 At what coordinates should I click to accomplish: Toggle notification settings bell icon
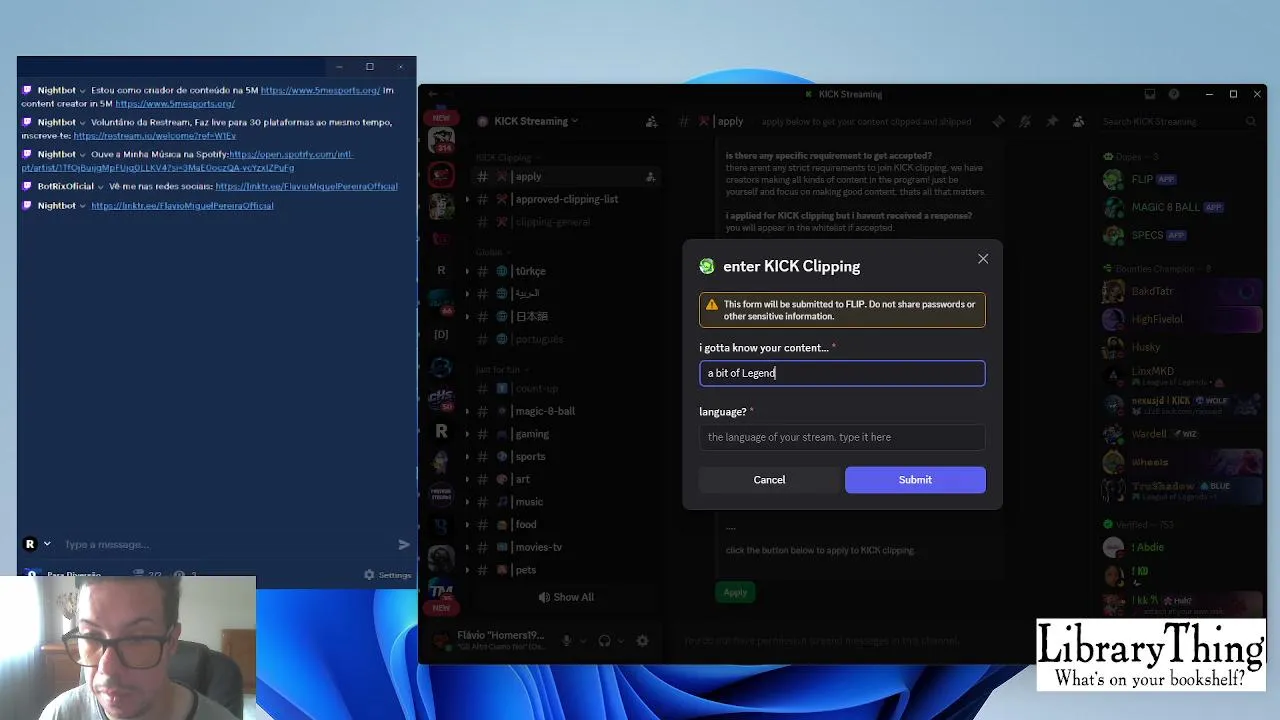[x=1025, y=121]
